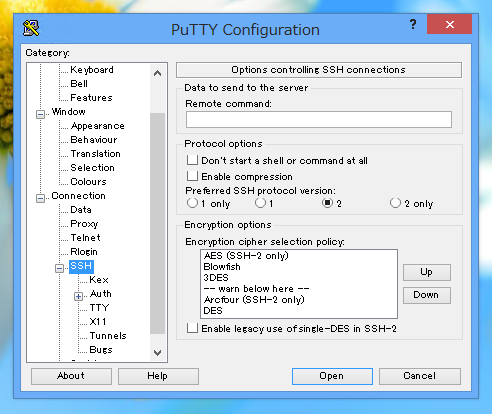Click the About button
Image resolution: width=492 pixels, height=414 pixels.
[x=71, y=376]
